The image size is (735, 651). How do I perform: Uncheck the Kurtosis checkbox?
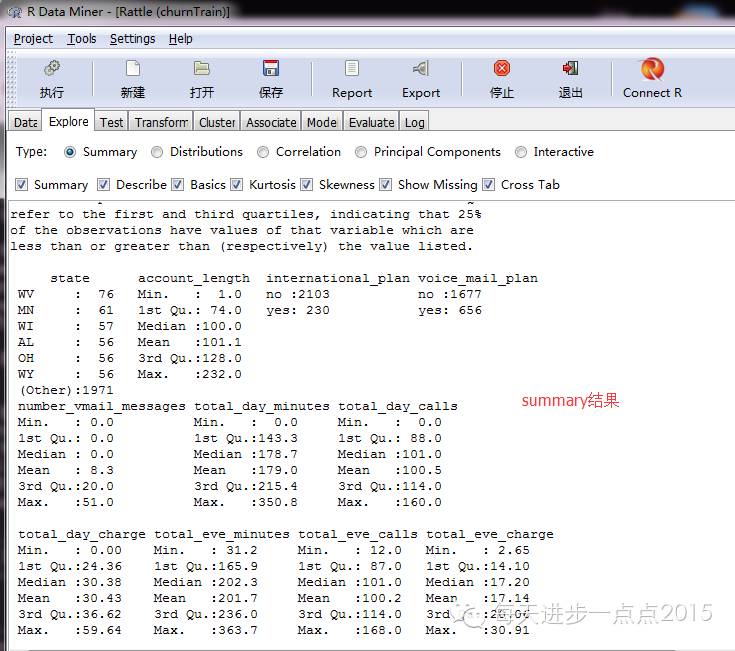tap(237, 185)
